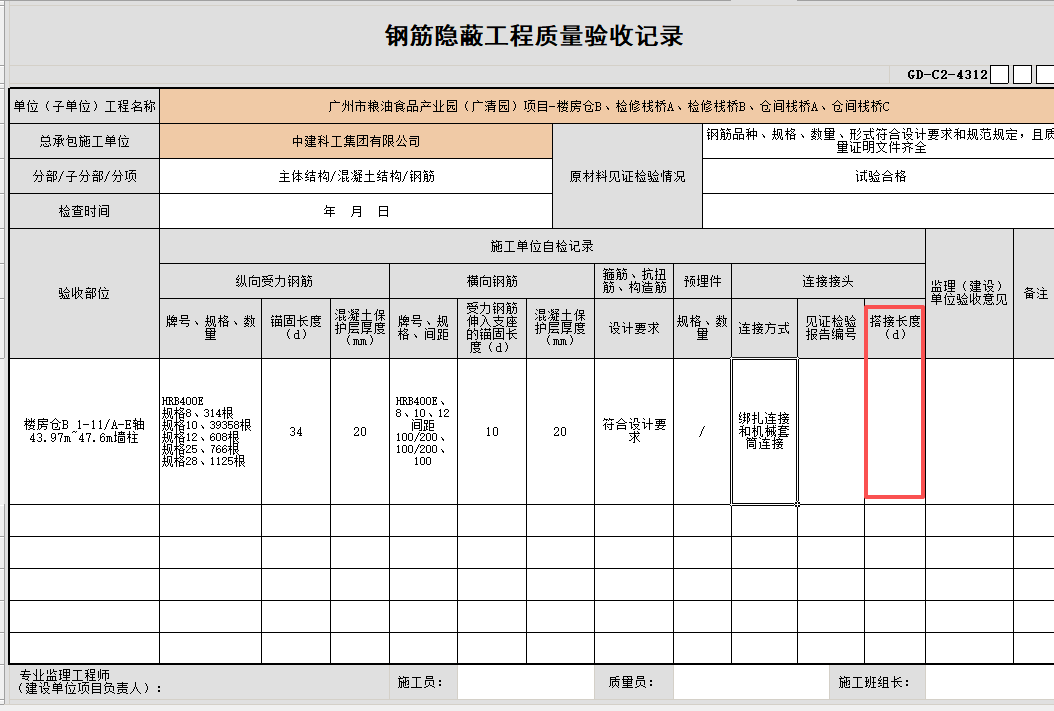This screenshot has width=1054, height=711.
Task: Click the blank field after 施工班组长
Action: 988,683
